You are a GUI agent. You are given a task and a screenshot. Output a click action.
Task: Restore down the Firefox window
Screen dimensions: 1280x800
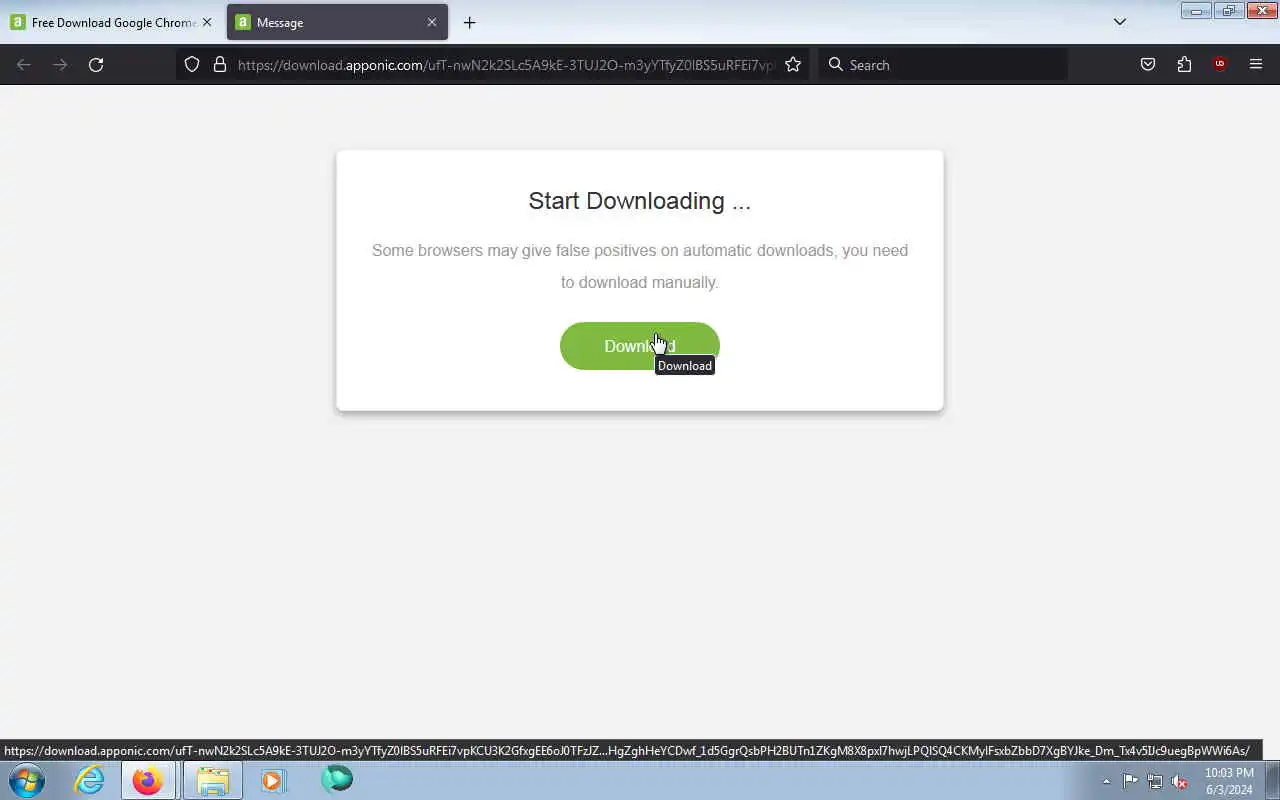click(x=1229, y=10)
